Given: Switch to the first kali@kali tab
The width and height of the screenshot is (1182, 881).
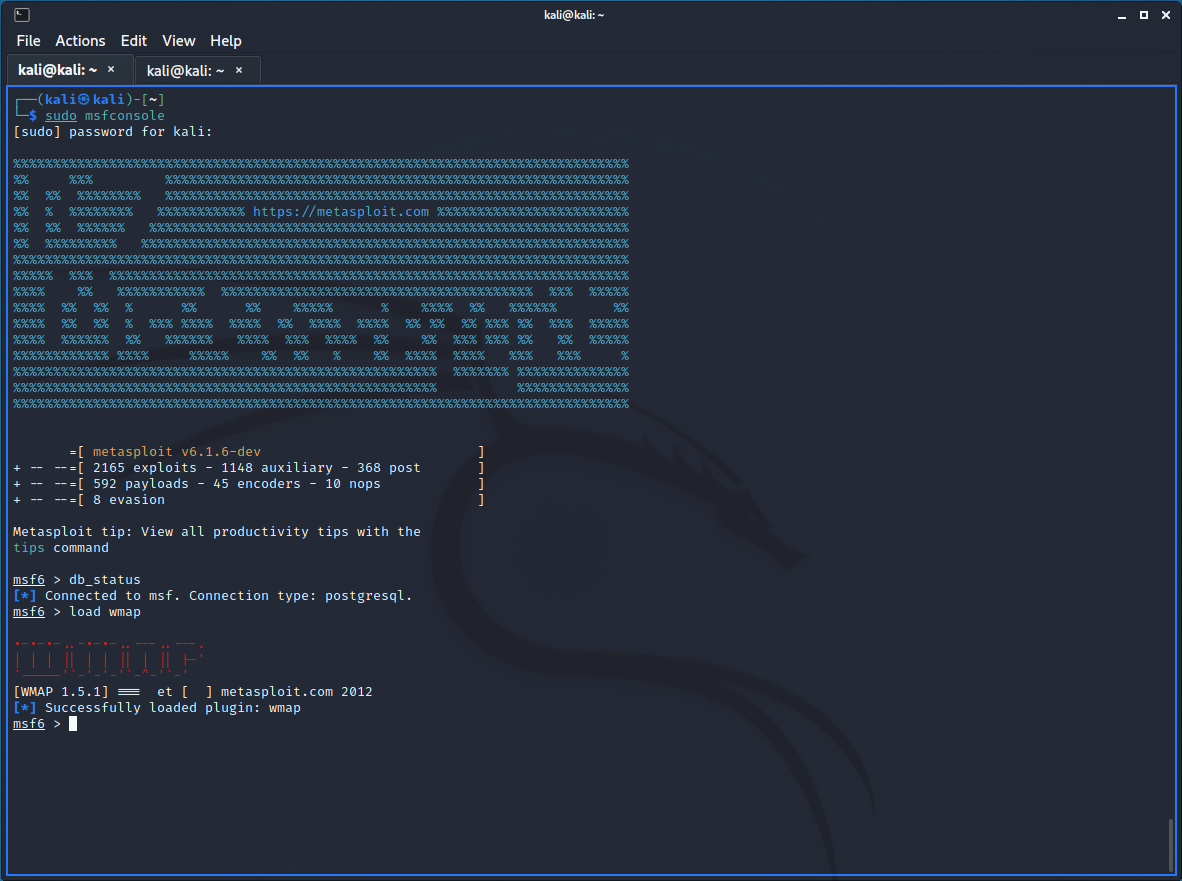Looking at the screenshot, I should tap(58, 70).
